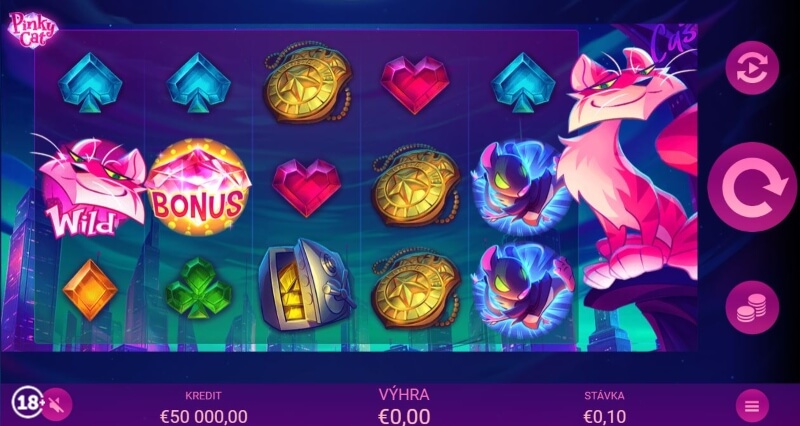Open the coin stack bet settings
800x426 pixels.
tap(752, 307)
